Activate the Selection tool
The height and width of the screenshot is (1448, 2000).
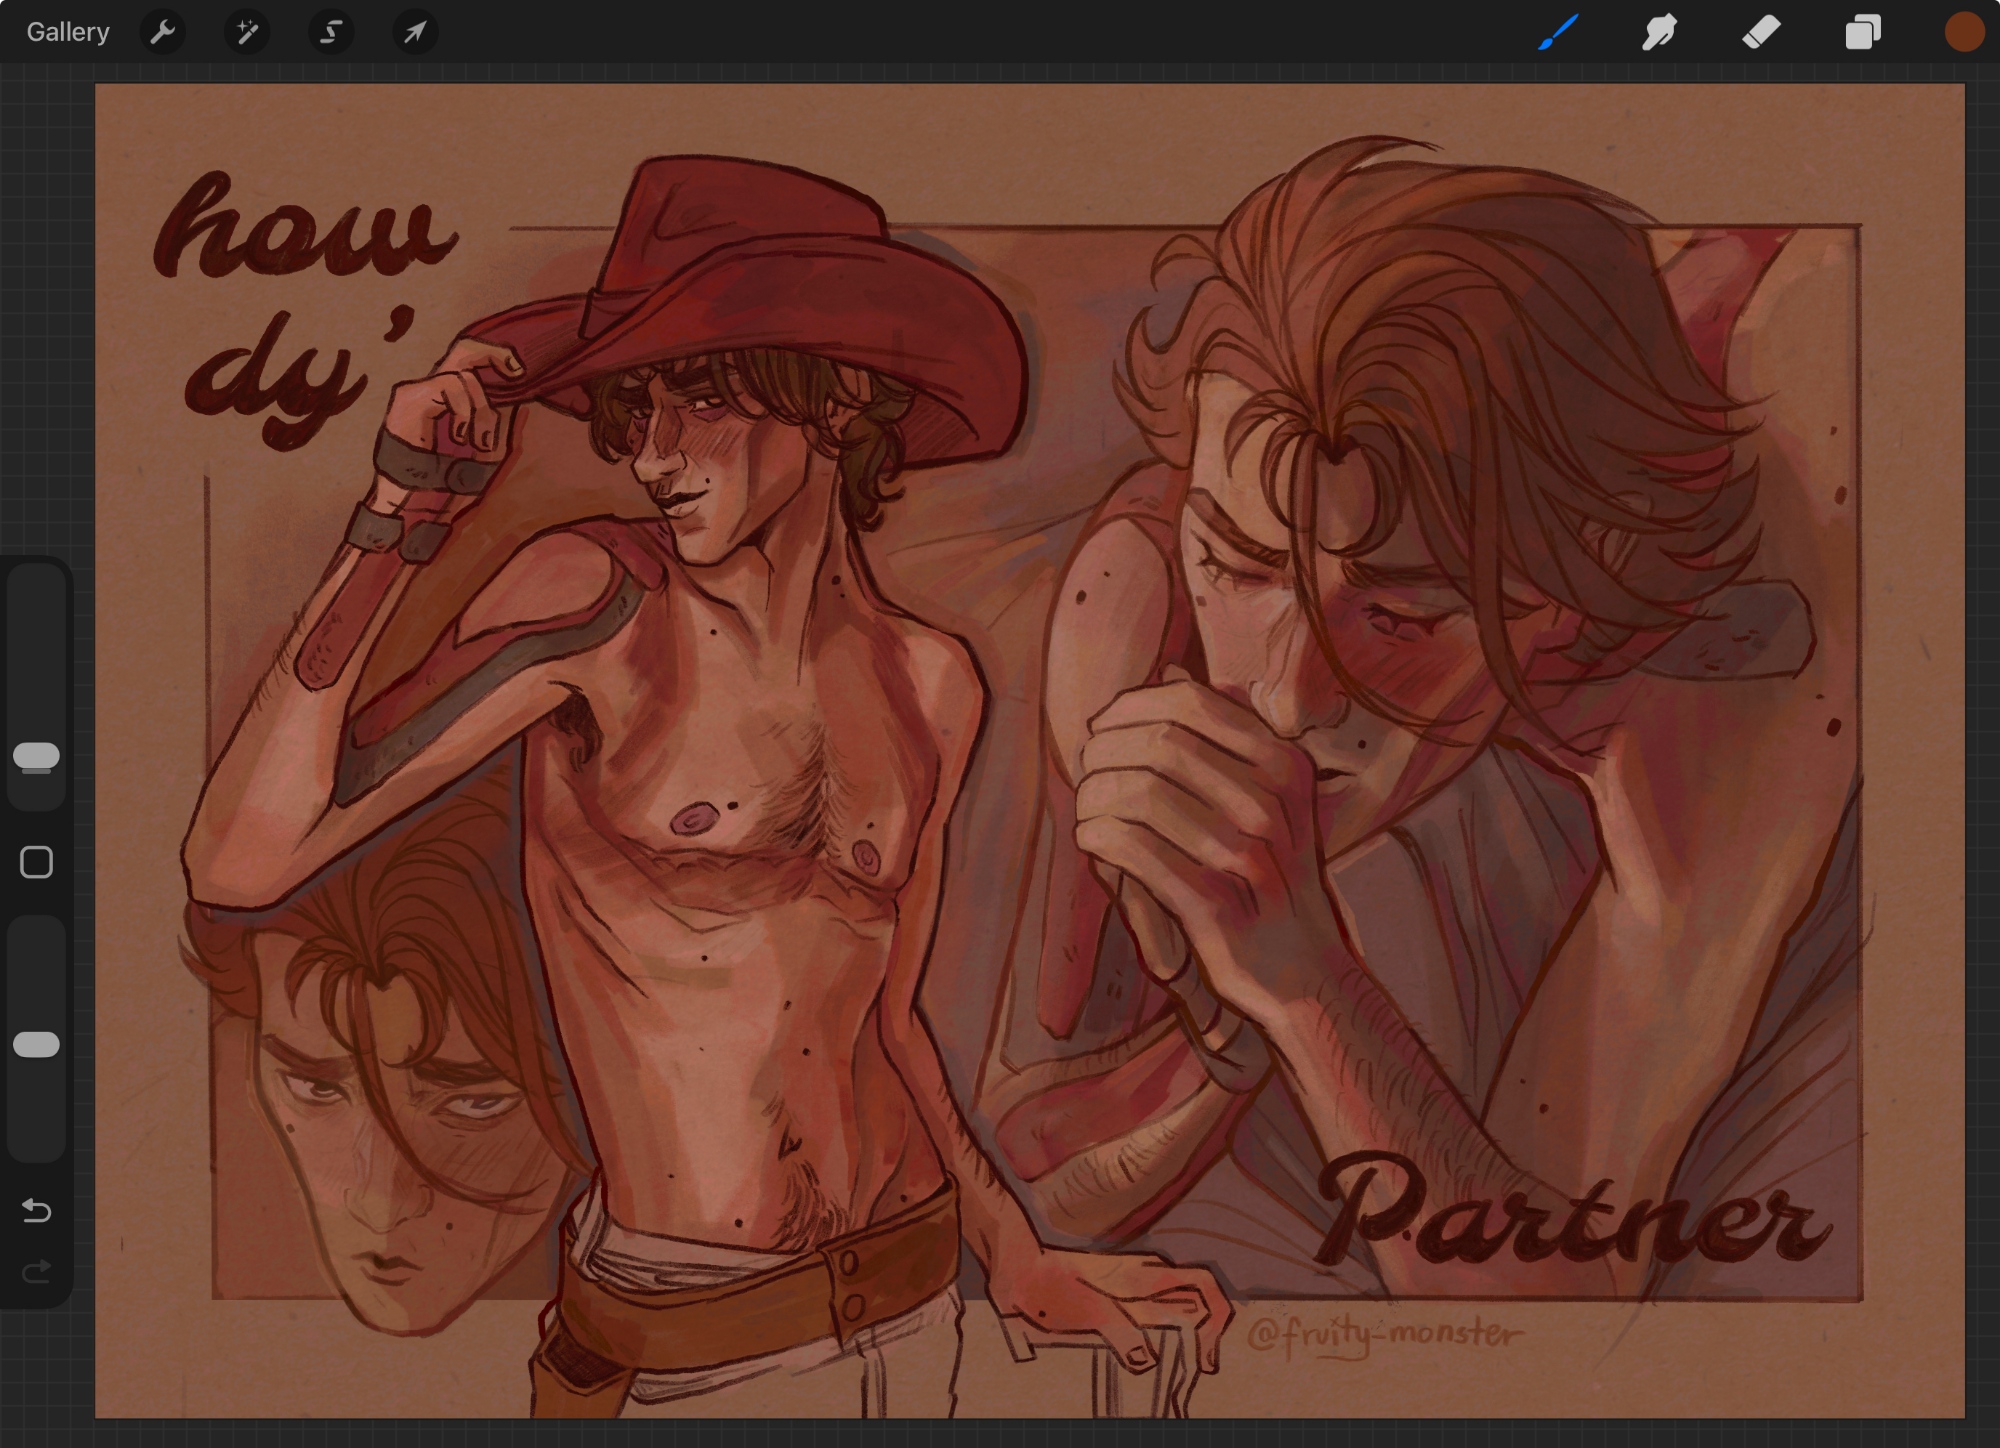[330, 32]
